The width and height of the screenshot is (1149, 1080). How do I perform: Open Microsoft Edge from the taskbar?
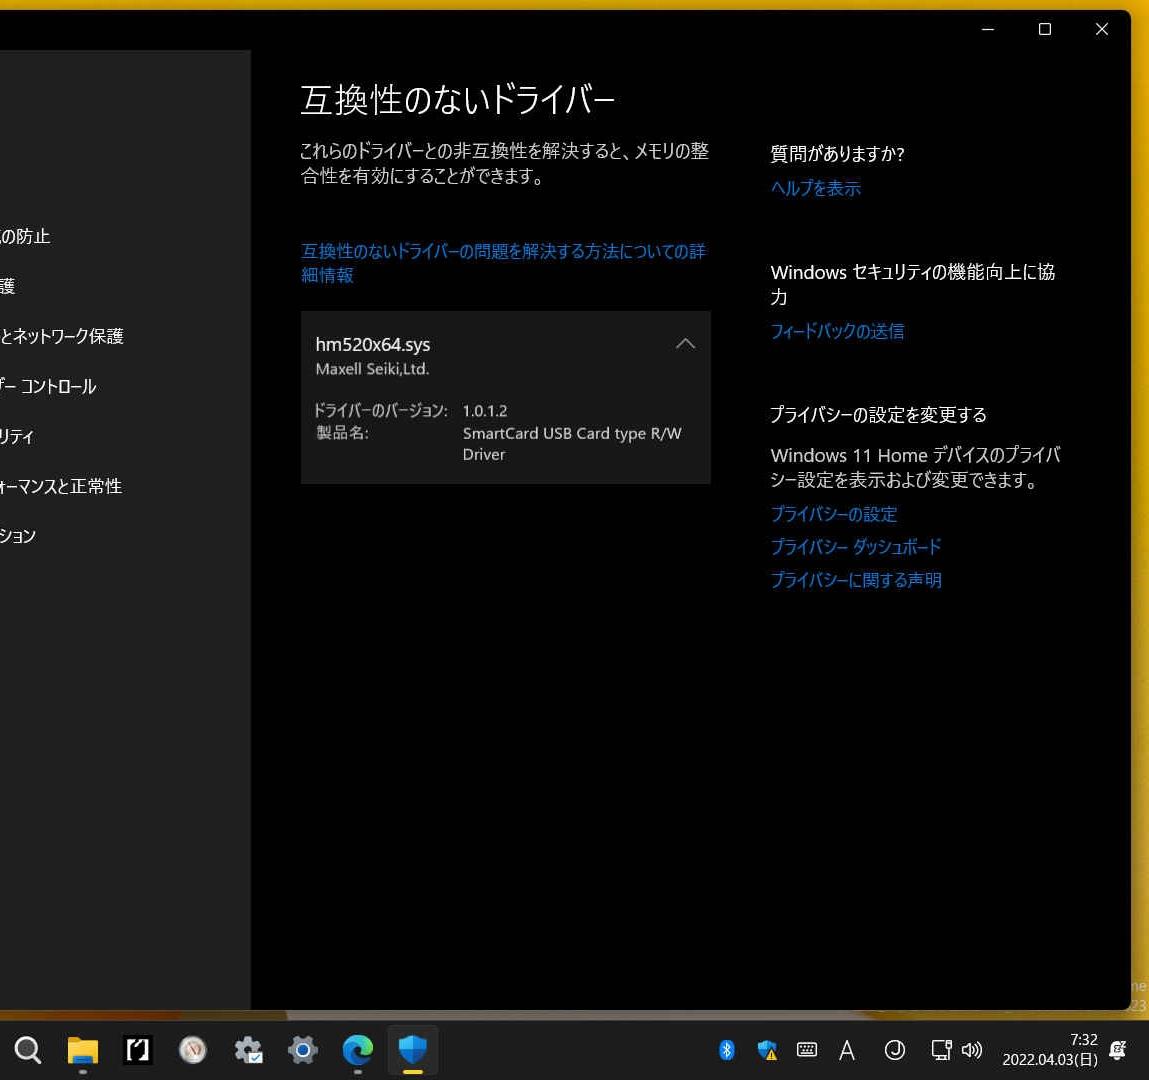pos(358,1050)
